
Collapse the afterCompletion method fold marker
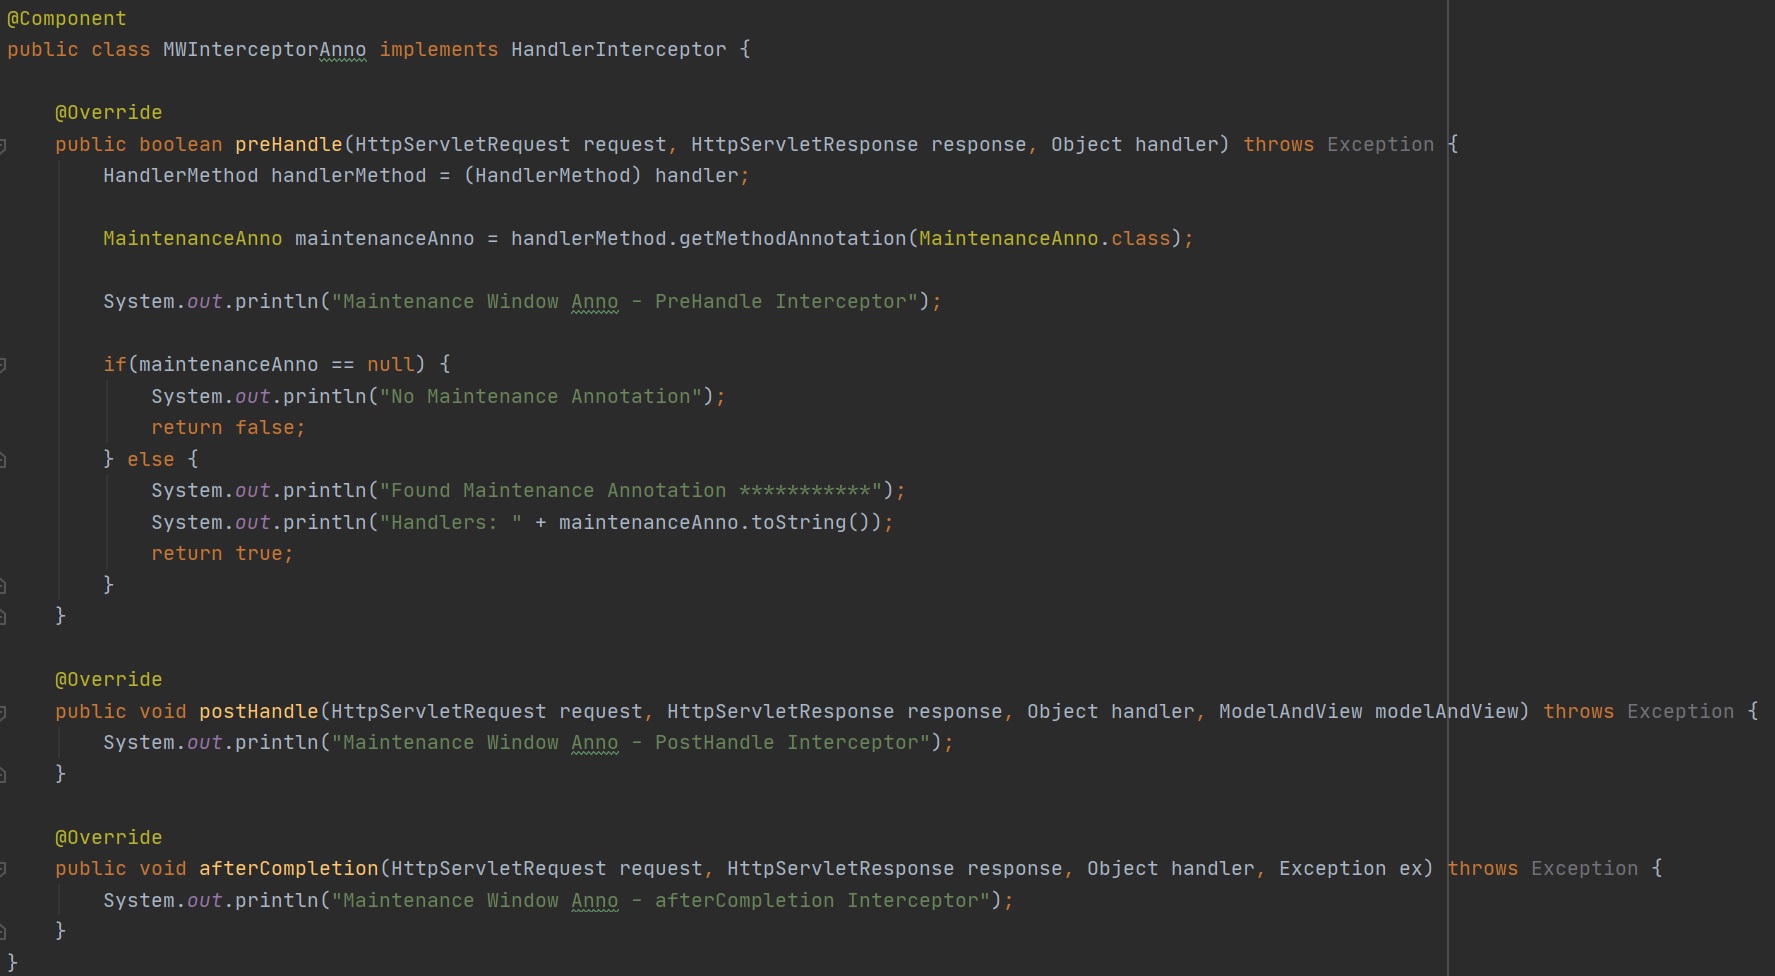[x=3, y=870]
